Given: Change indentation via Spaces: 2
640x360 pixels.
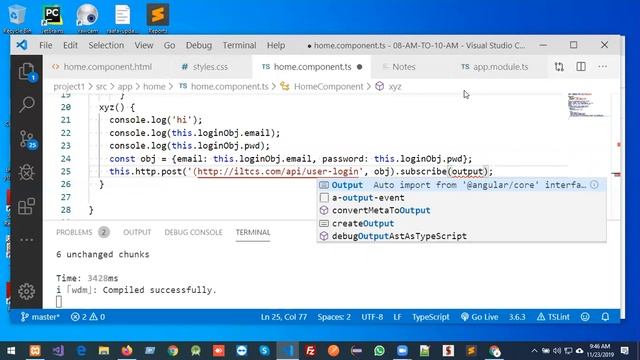Looking at the screenshot, I should pos(334,317).
